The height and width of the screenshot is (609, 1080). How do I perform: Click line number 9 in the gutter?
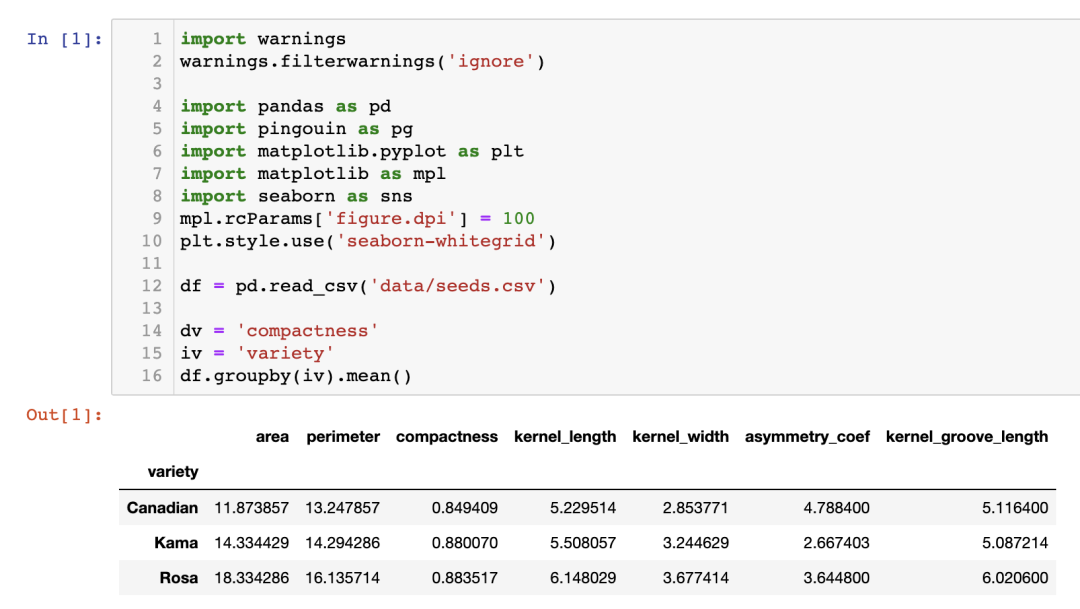point(157,219)
